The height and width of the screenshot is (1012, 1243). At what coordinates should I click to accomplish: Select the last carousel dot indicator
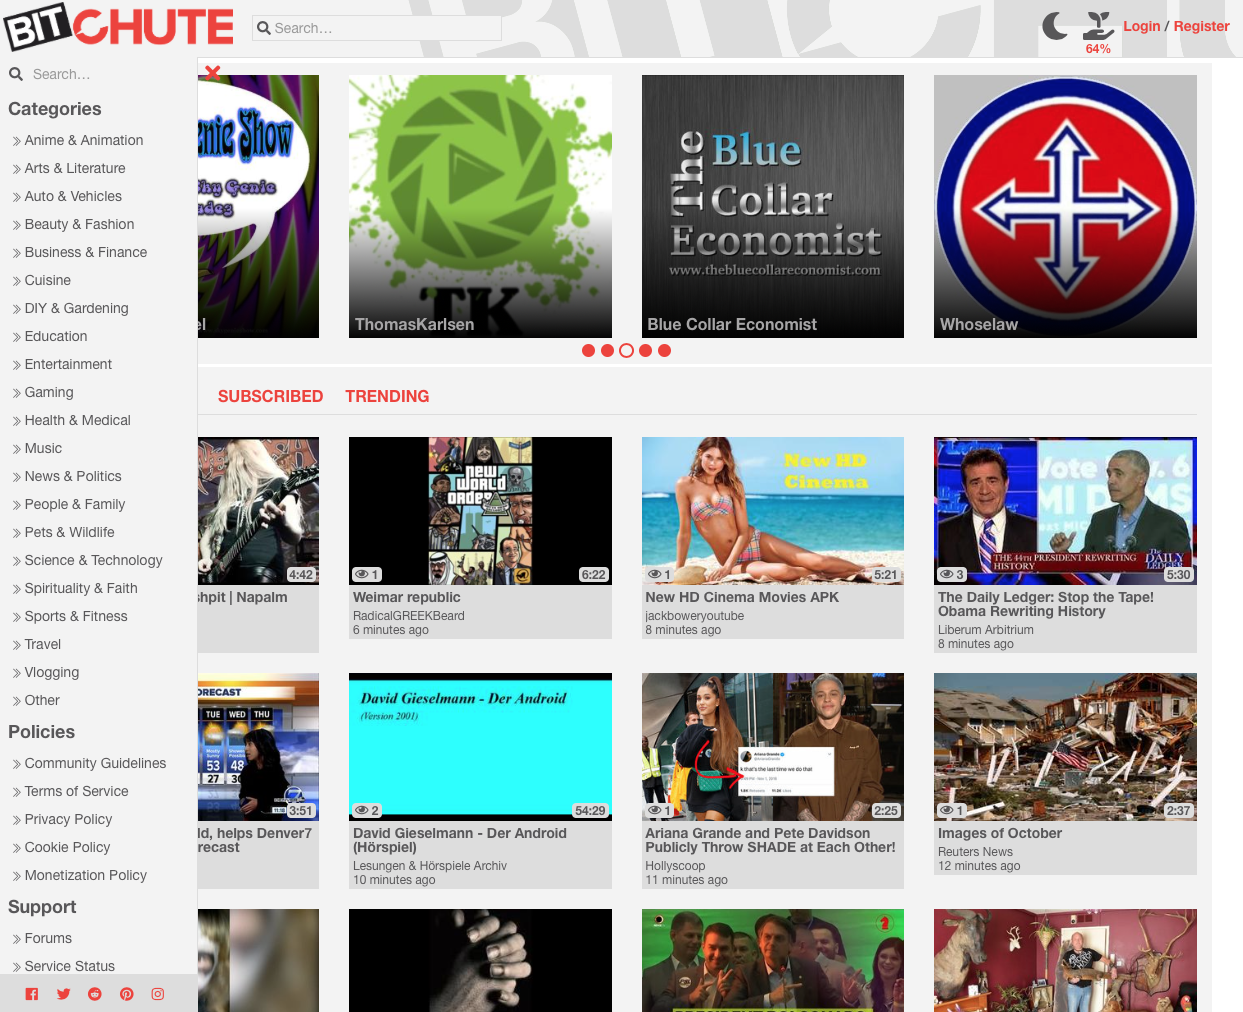664,351
